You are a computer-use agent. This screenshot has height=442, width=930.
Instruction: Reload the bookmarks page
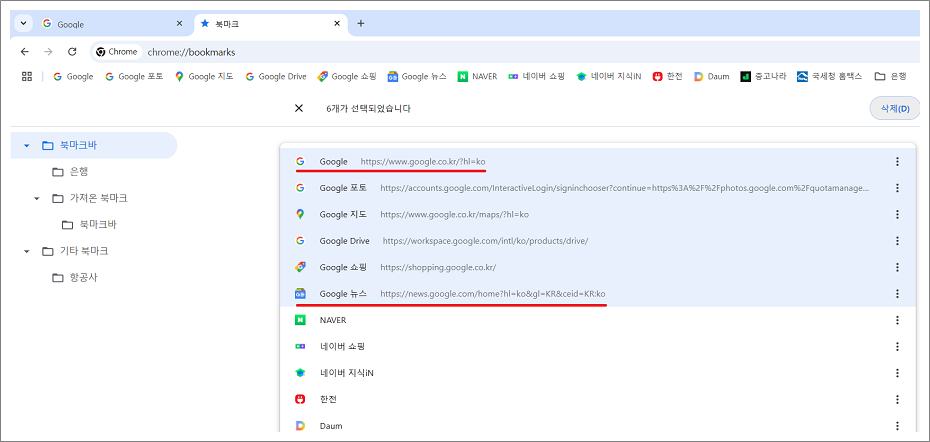click(x=72, y=52)
